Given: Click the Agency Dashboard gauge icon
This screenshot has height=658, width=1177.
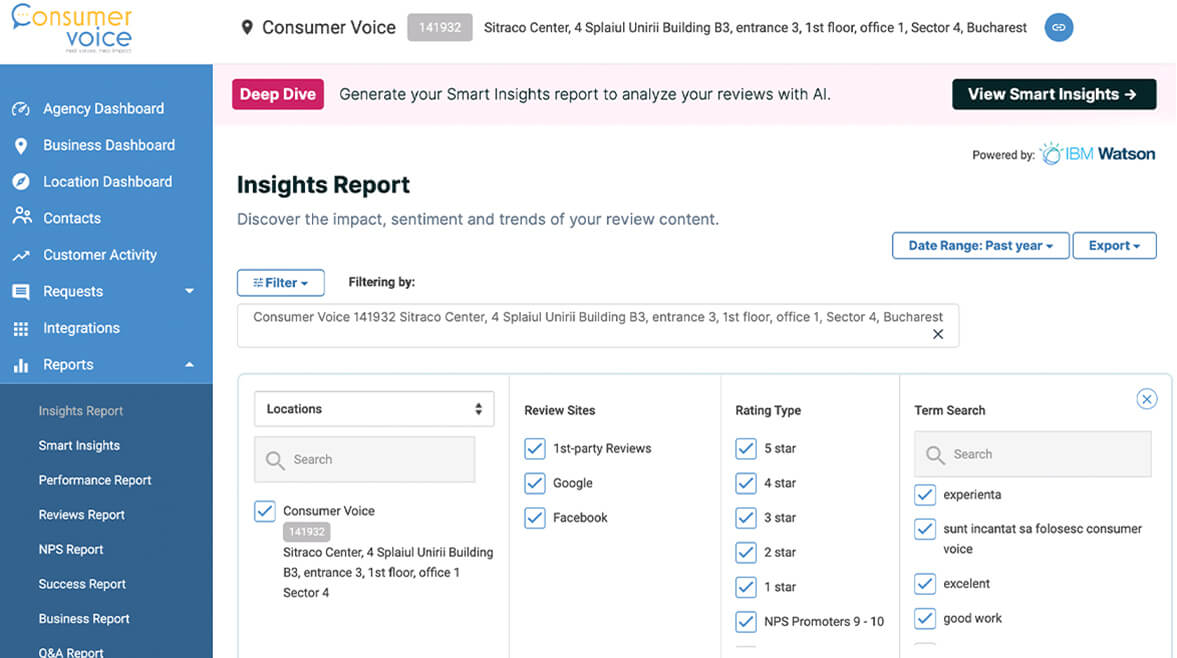Looking at the screenshot, I should (x=21, y=109).
